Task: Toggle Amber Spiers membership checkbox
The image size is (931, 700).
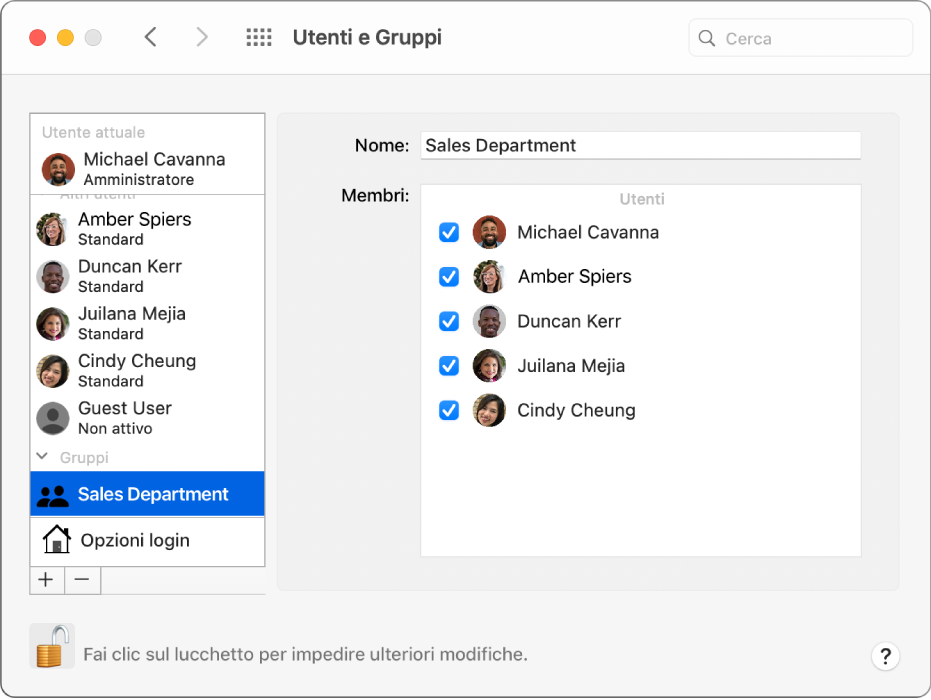Action: (x=449, y=277)
